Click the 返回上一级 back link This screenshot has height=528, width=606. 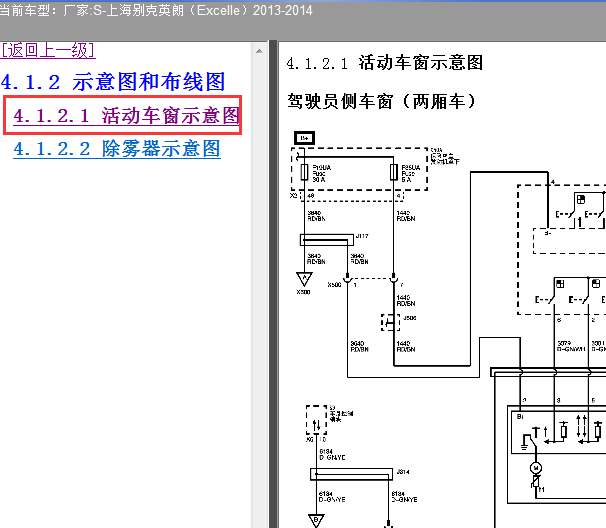click(x=48, y=50)
